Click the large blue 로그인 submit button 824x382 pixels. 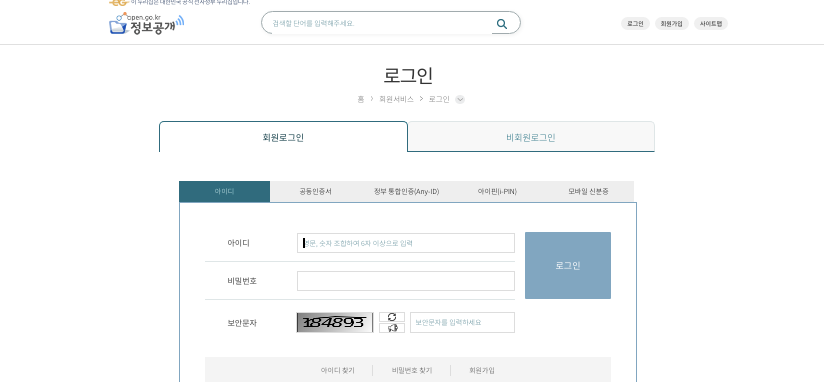tap(568, 265)
